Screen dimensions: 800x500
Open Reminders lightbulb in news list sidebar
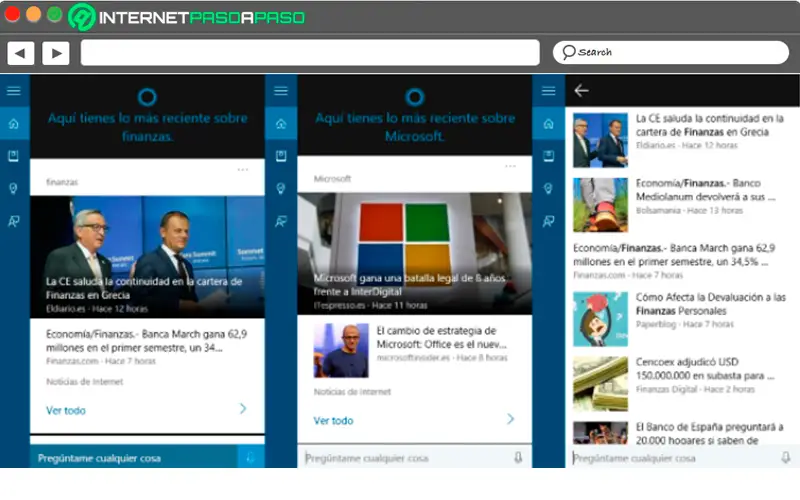point(548,189)
